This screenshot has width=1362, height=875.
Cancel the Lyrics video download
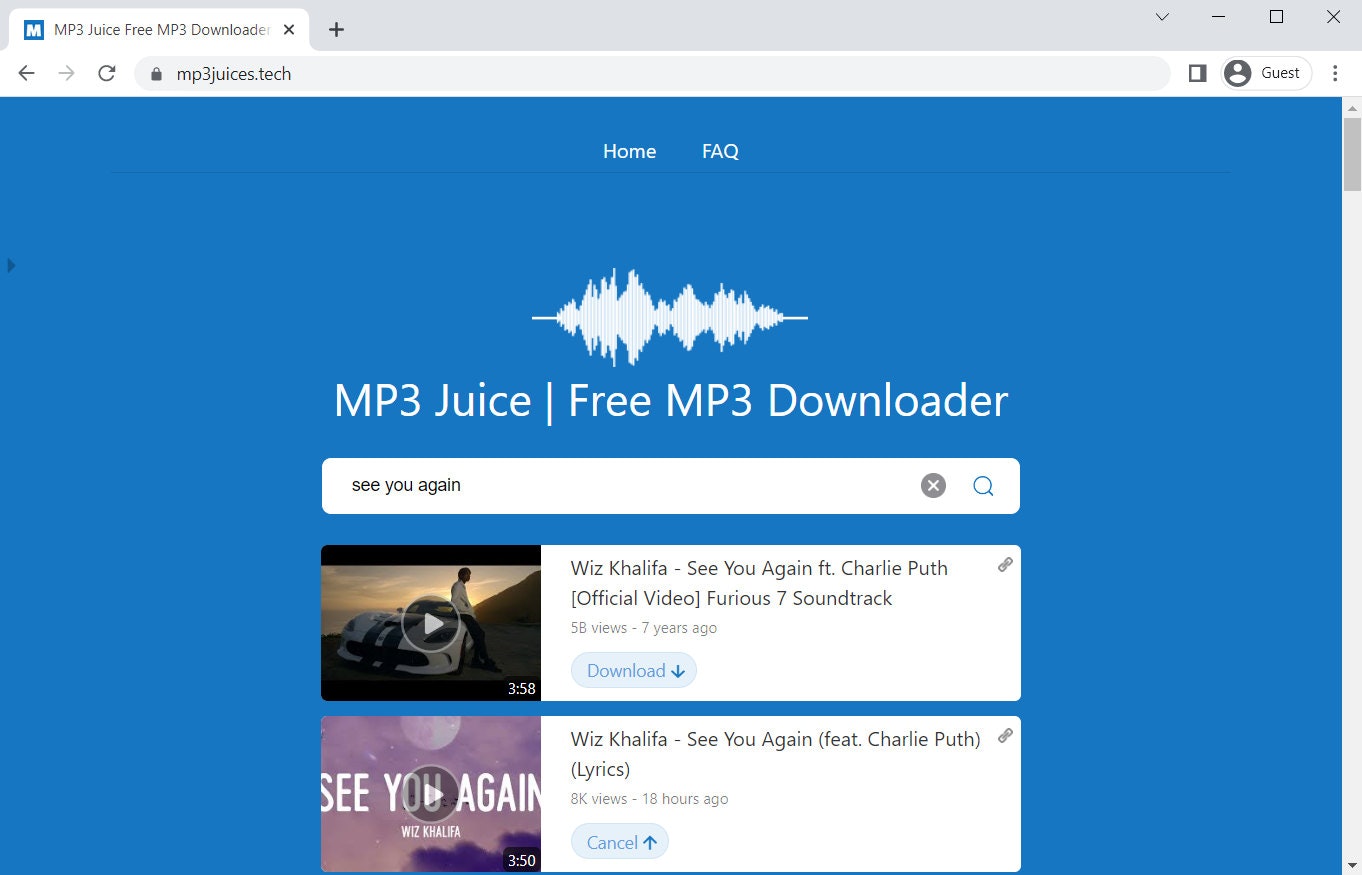(x=619, y=841)
